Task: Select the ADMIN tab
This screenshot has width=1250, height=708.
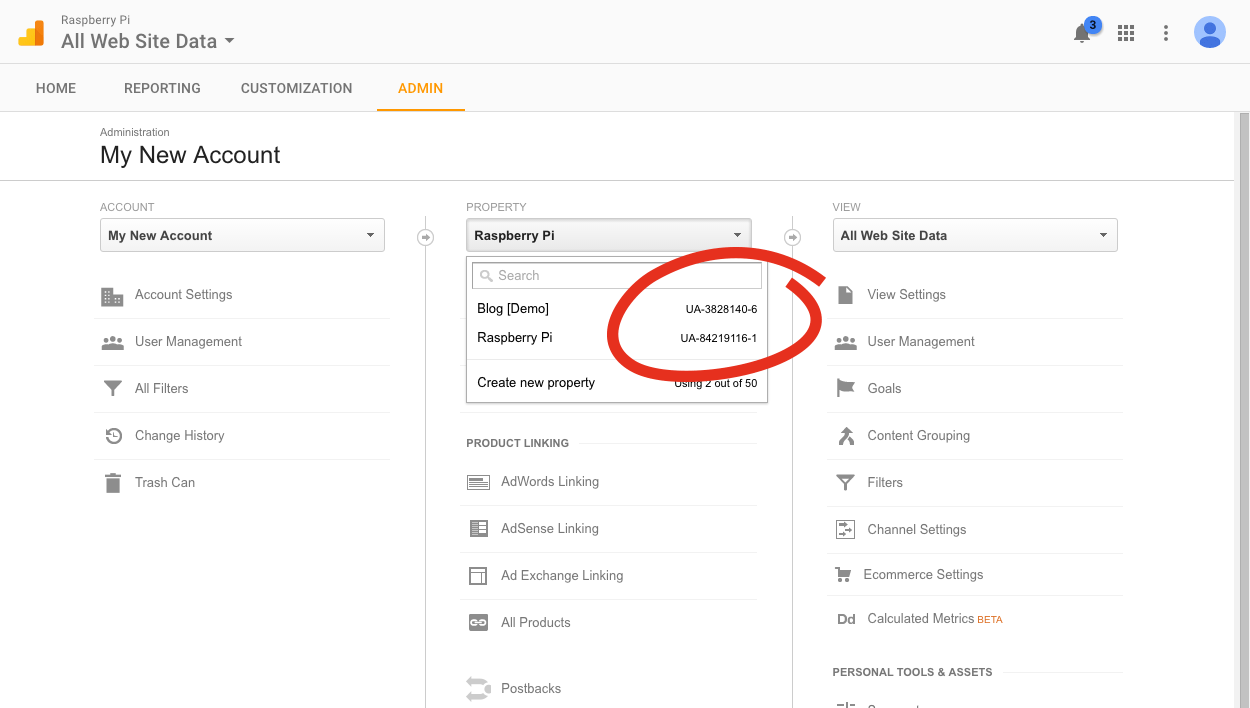Action: point(420,88)
